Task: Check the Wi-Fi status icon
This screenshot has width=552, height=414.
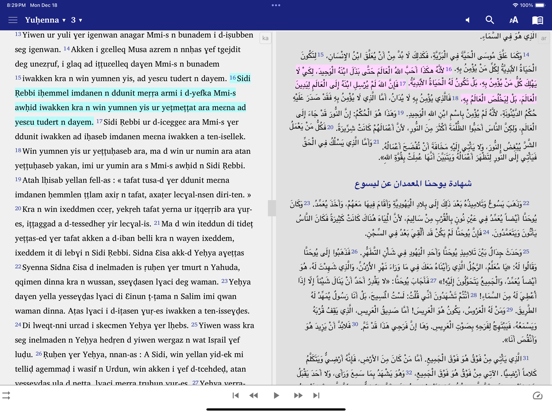Action: [x=515, y=5]
